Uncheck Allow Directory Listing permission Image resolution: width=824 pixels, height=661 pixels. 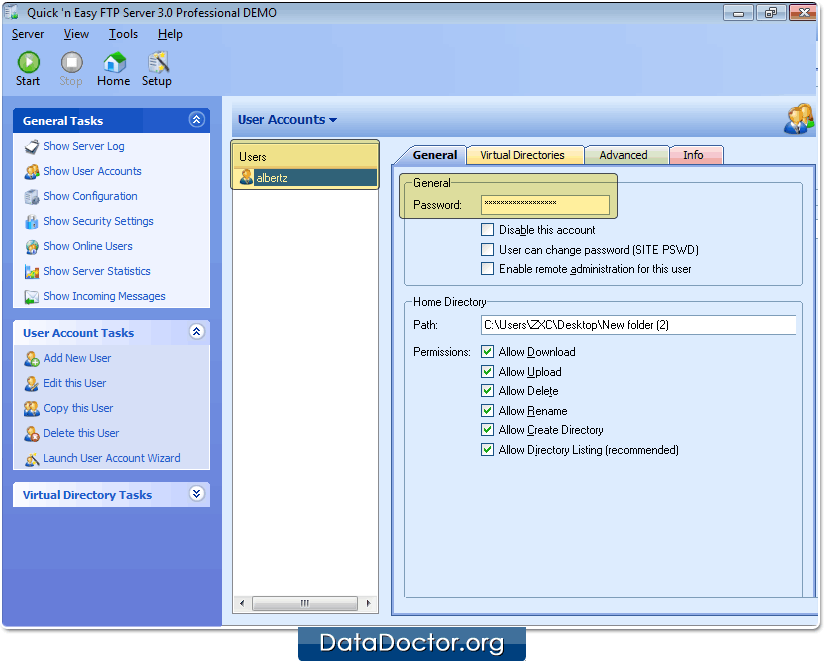487,450
